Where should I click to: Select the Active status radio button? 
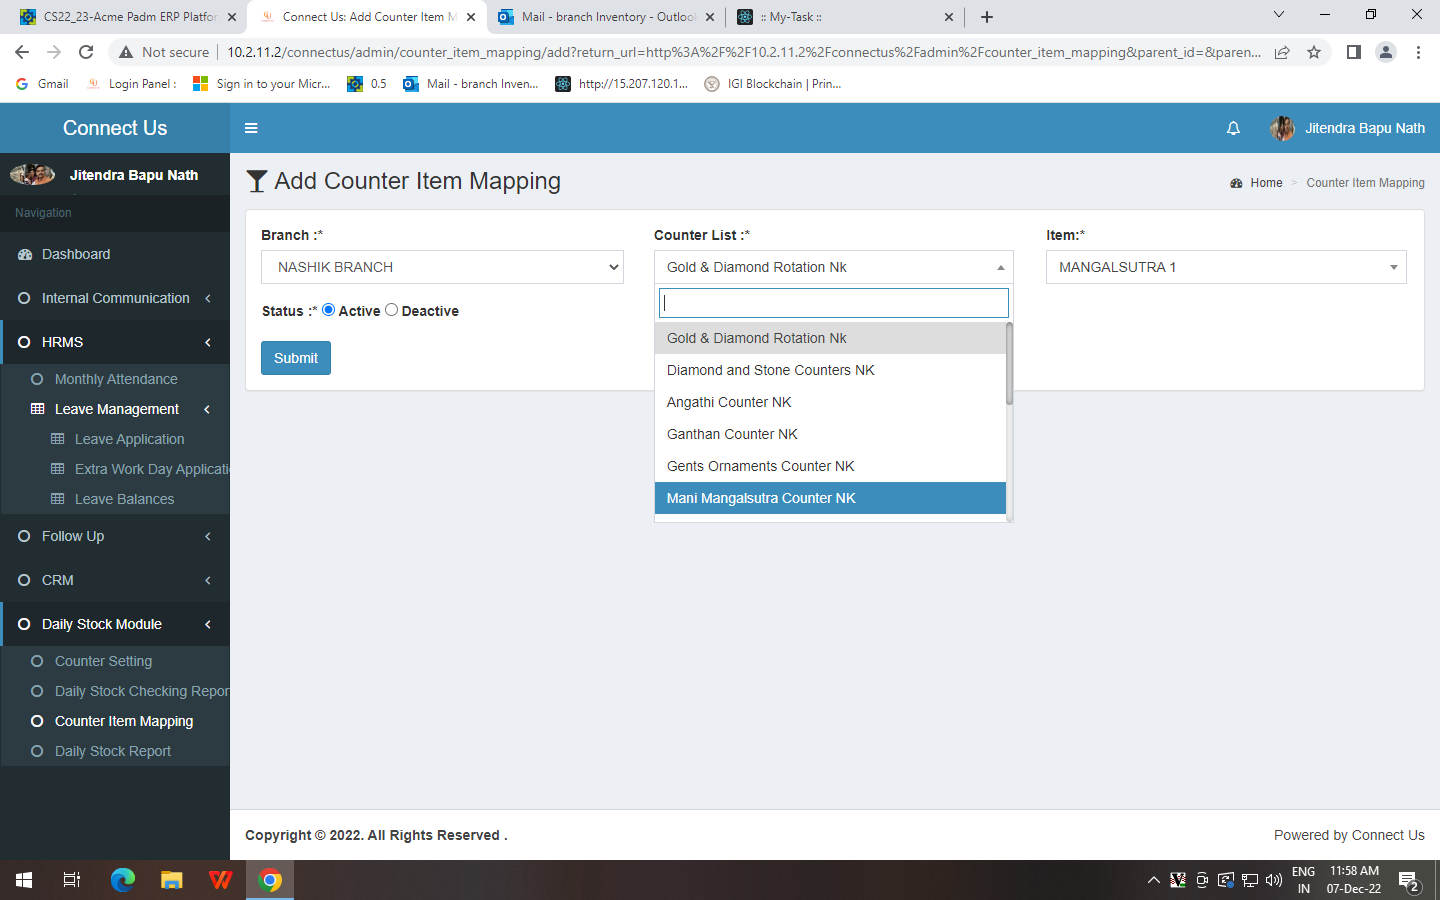click(328, 310)
